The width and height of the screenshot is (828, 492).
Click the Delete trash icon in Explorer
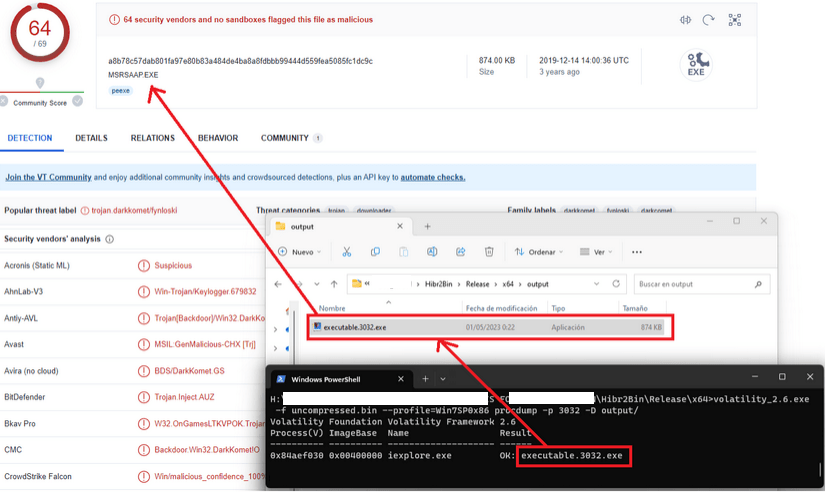point(489,252)
